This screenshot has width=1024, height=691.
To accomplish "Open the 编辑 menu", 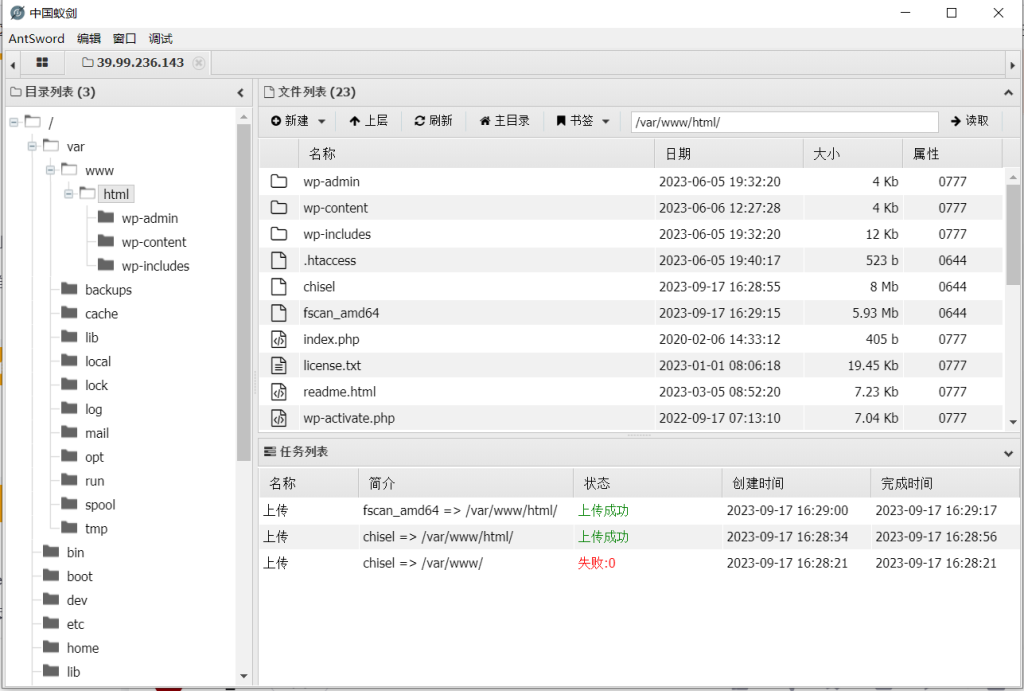I will pos(89,39).
